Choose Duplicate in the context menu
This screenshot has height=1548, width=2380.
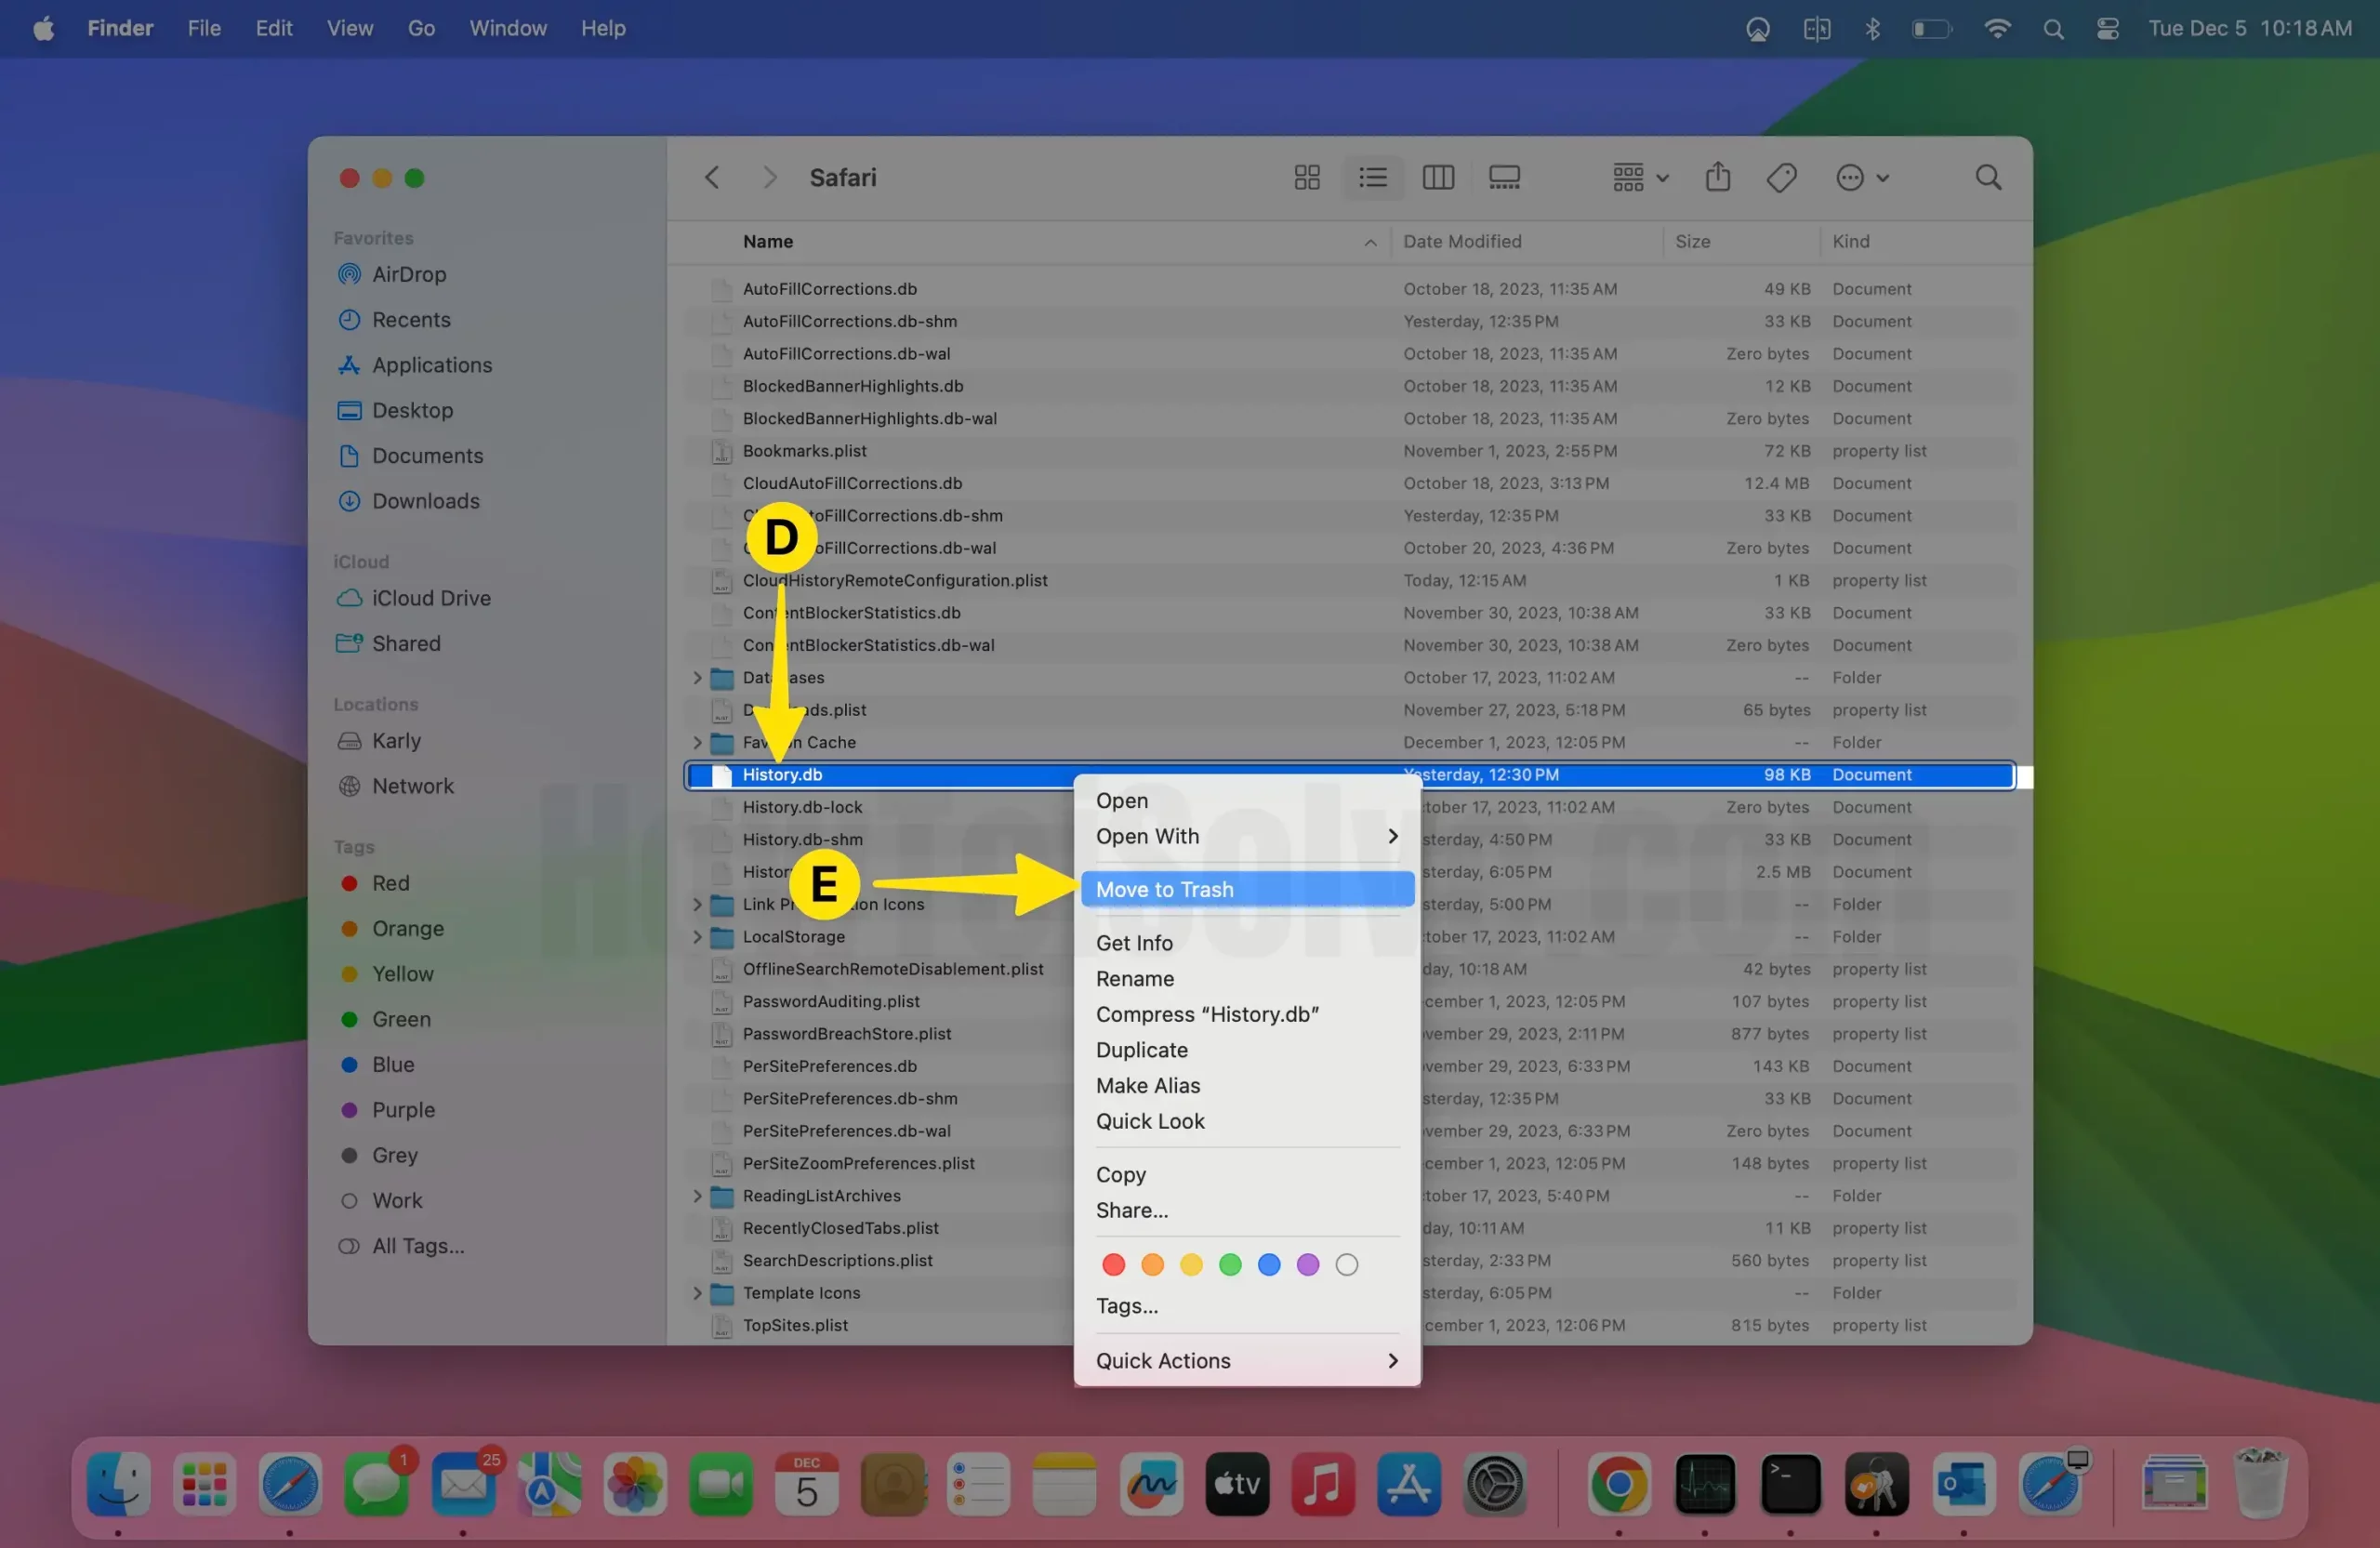point(1246,1049)
